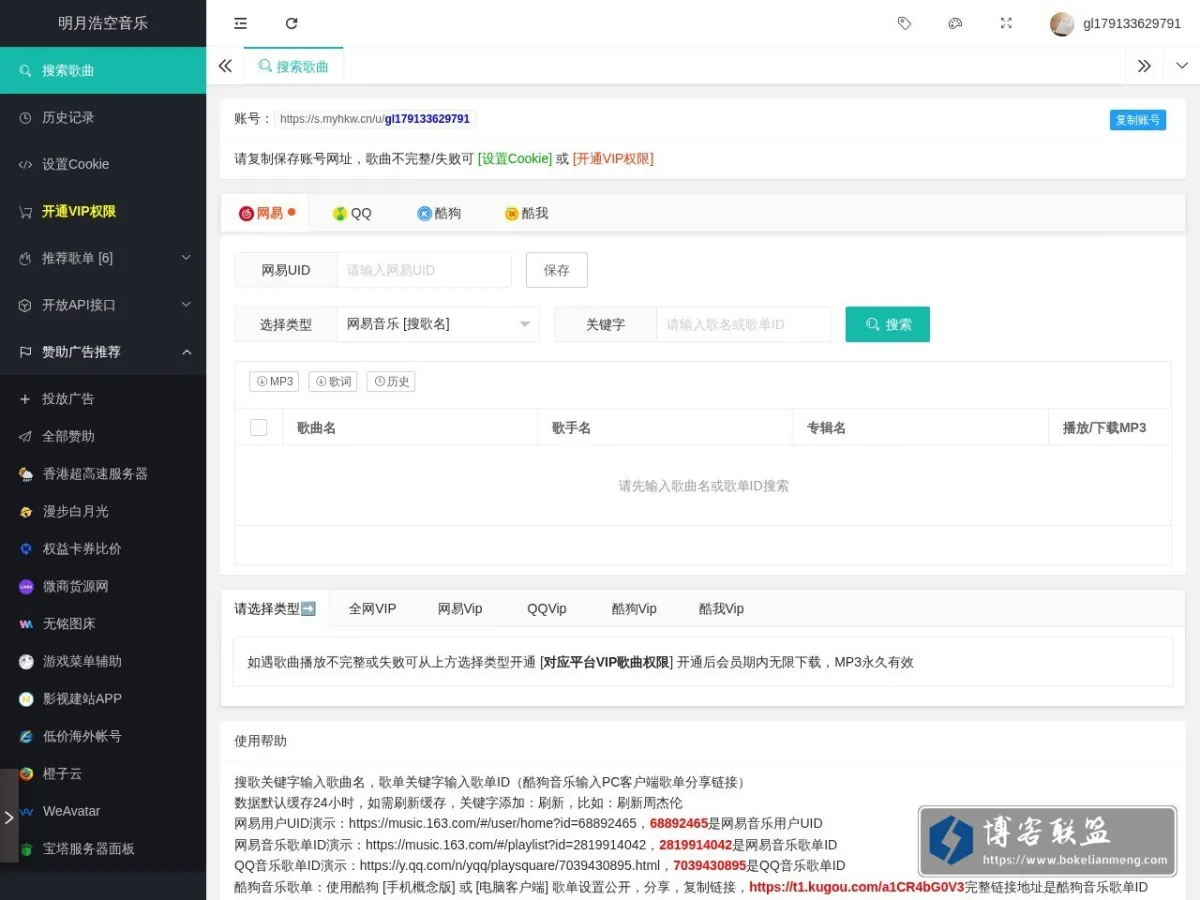This screenshot has width=1200, height=900.
Task: Open 漫步白月光 sponsor link
Action: (x=103, y=511)
